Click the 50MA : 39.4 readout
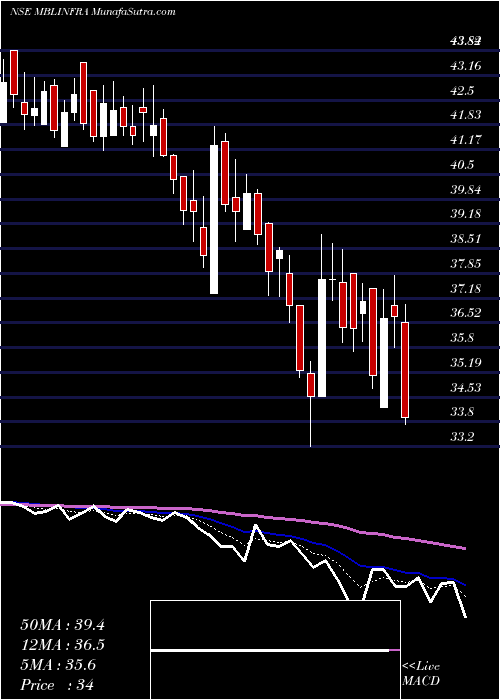 [x=62, y=625]
